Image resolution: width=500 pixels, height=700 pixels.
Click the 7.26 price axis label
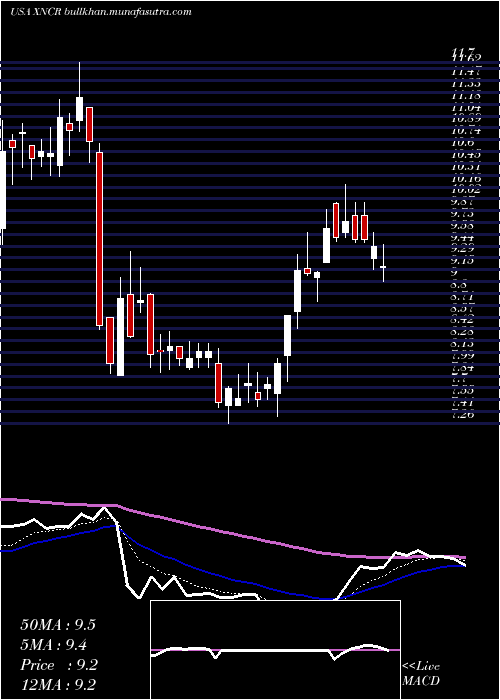463,415
